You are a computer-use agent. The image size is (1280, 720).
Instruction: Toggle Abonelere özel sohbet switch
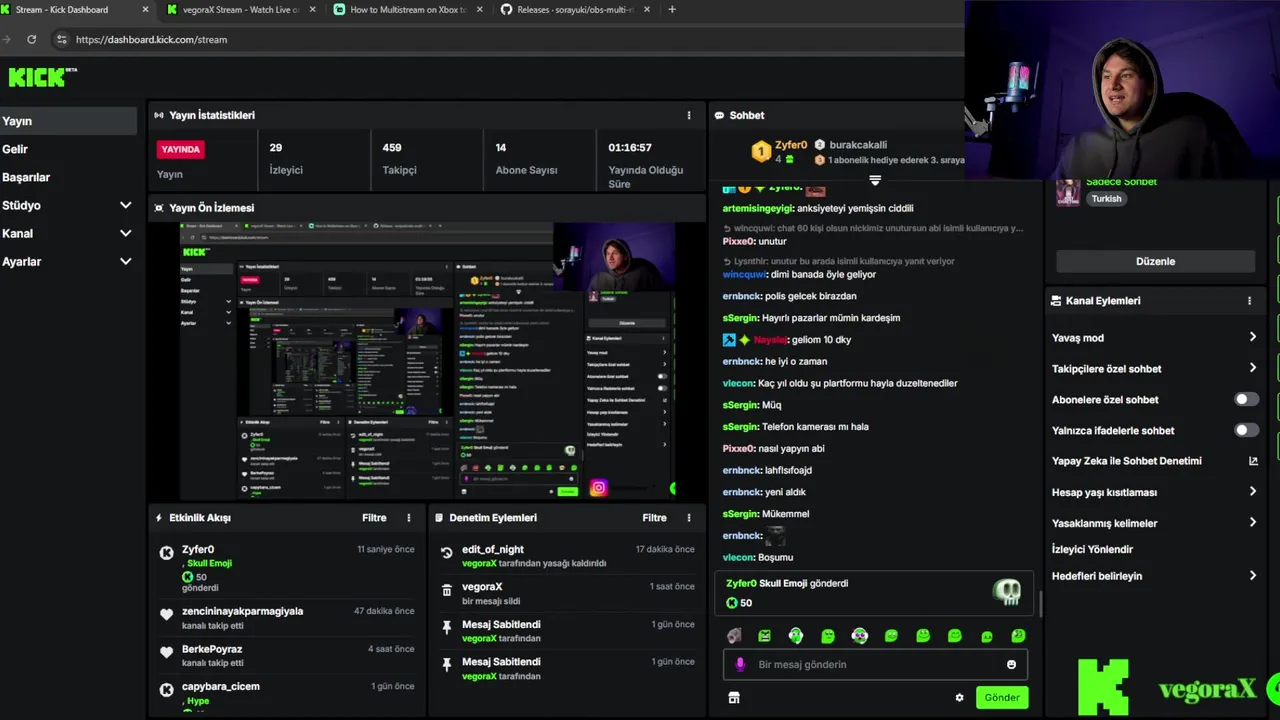point(1246,399)
